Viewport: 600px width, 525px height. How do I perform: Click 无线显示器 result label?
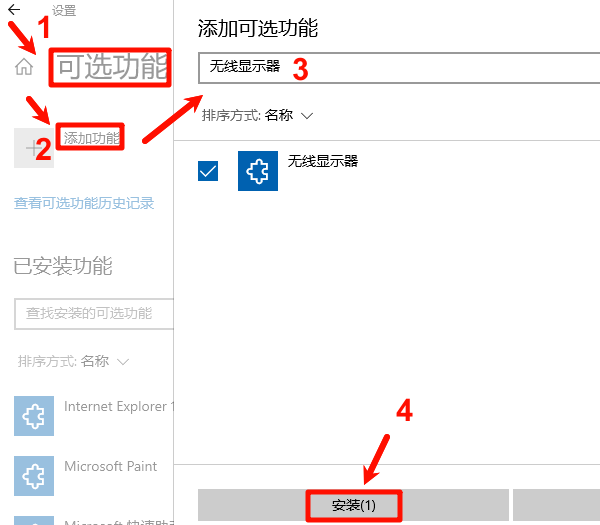[323, 161]
